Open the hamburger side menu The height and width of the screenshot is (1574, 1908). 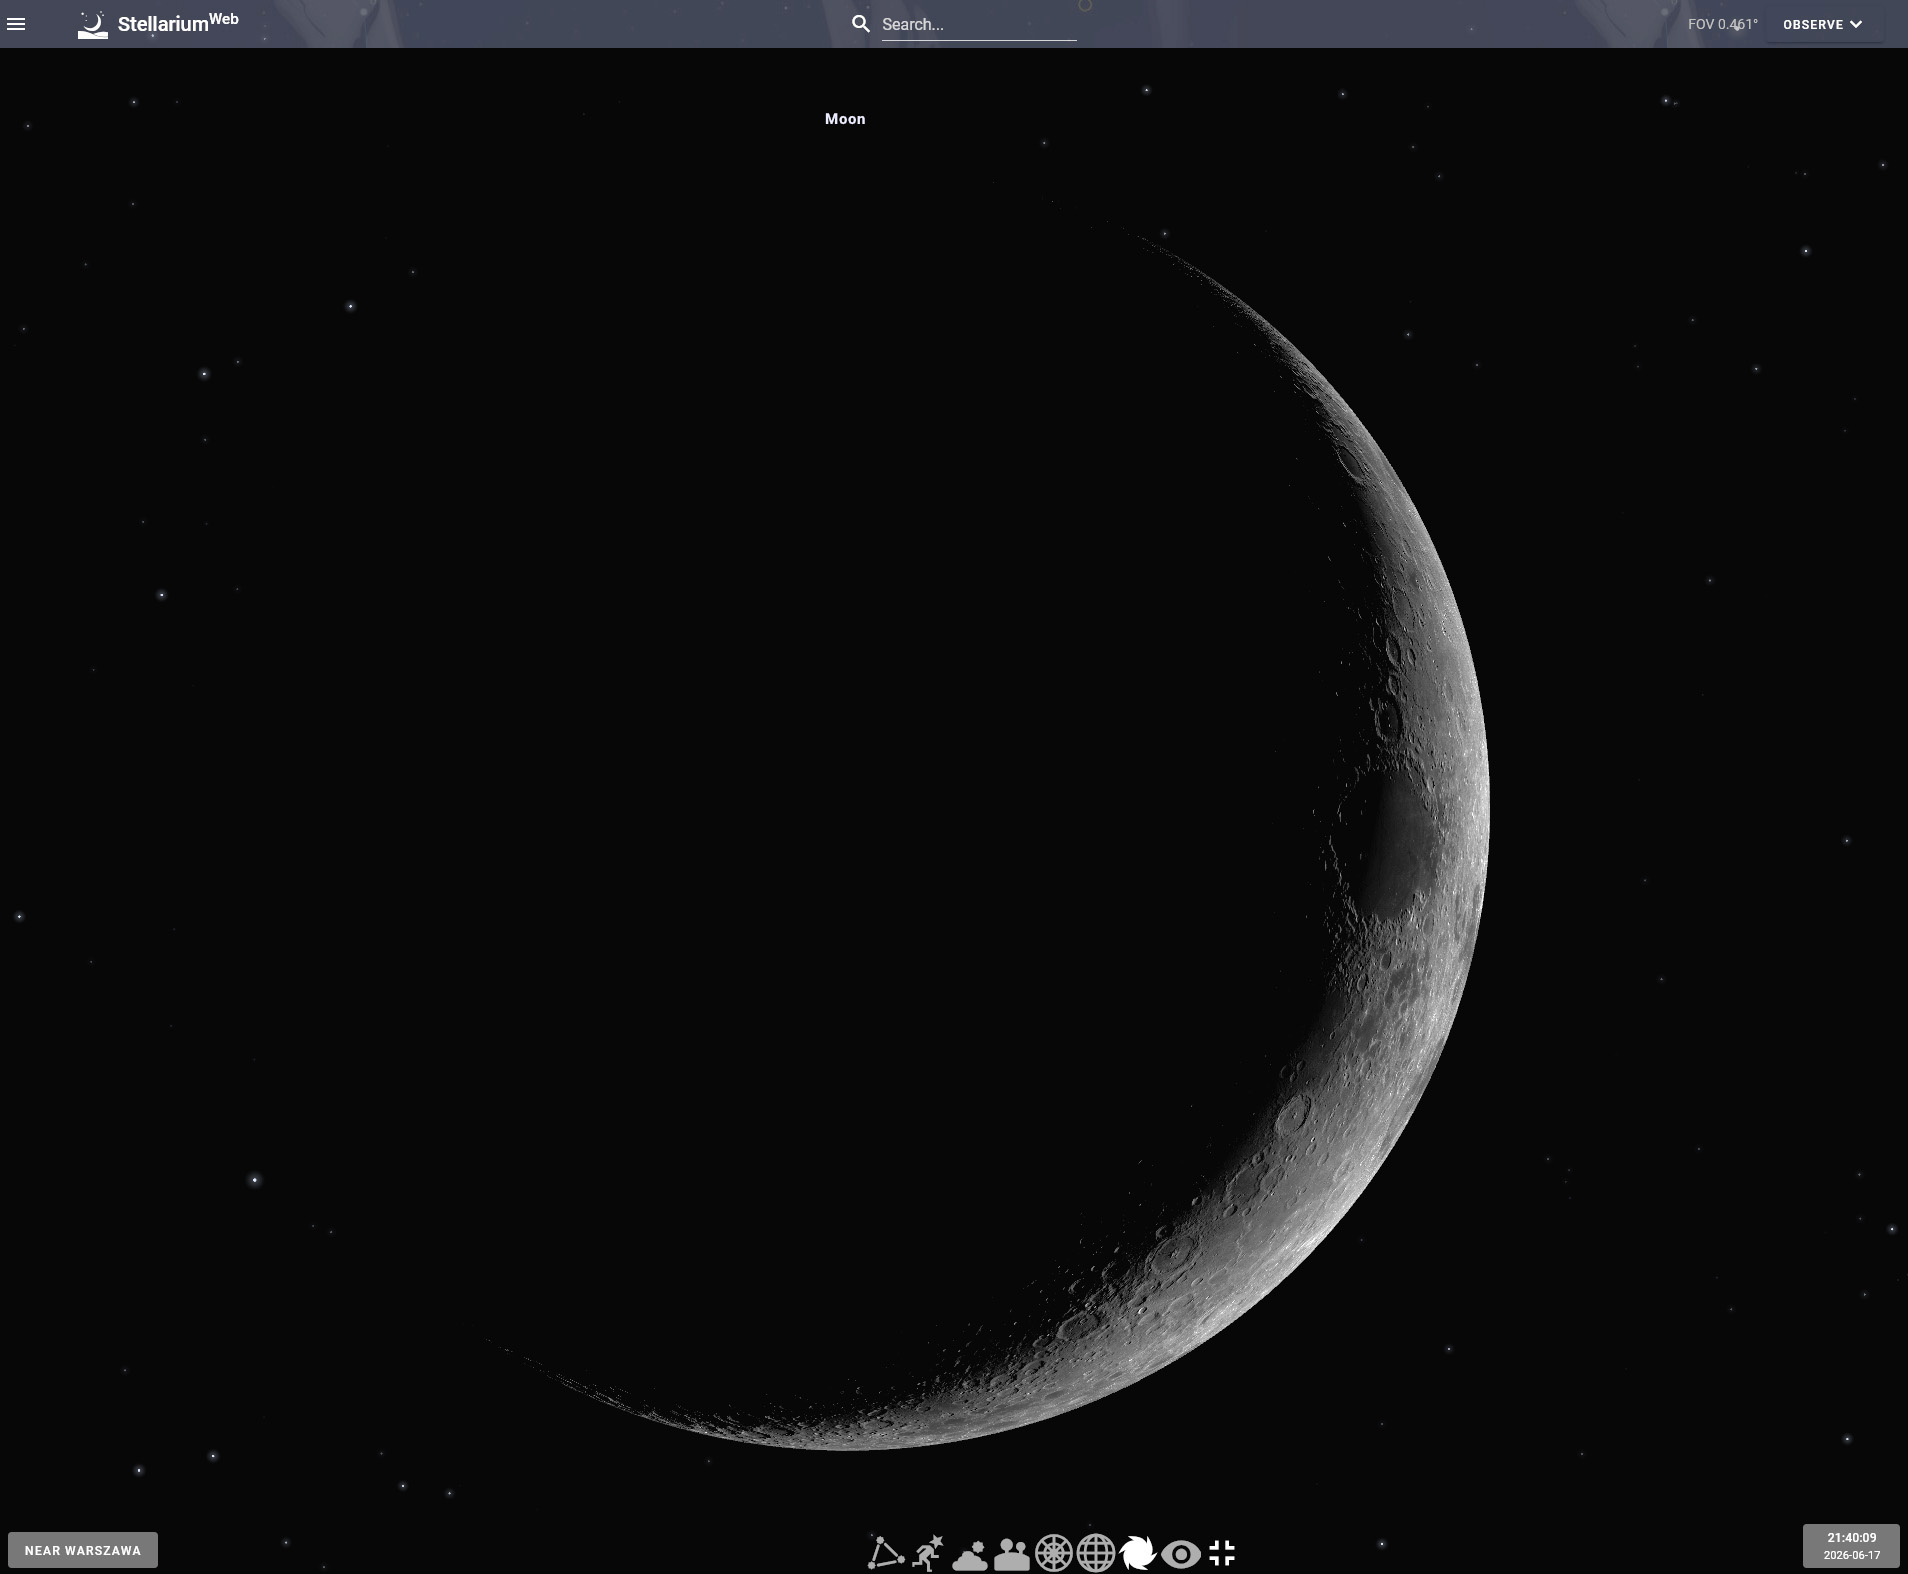(16, 24)
